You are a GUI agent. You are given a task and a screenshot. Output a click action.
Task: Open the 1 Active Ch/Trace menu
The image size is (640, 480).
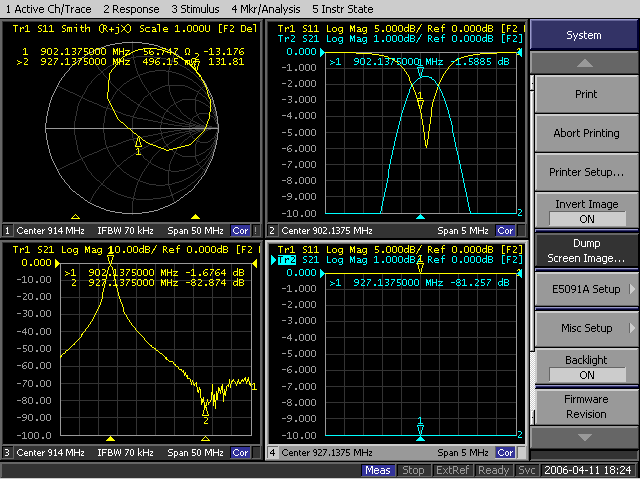[49, 9]
